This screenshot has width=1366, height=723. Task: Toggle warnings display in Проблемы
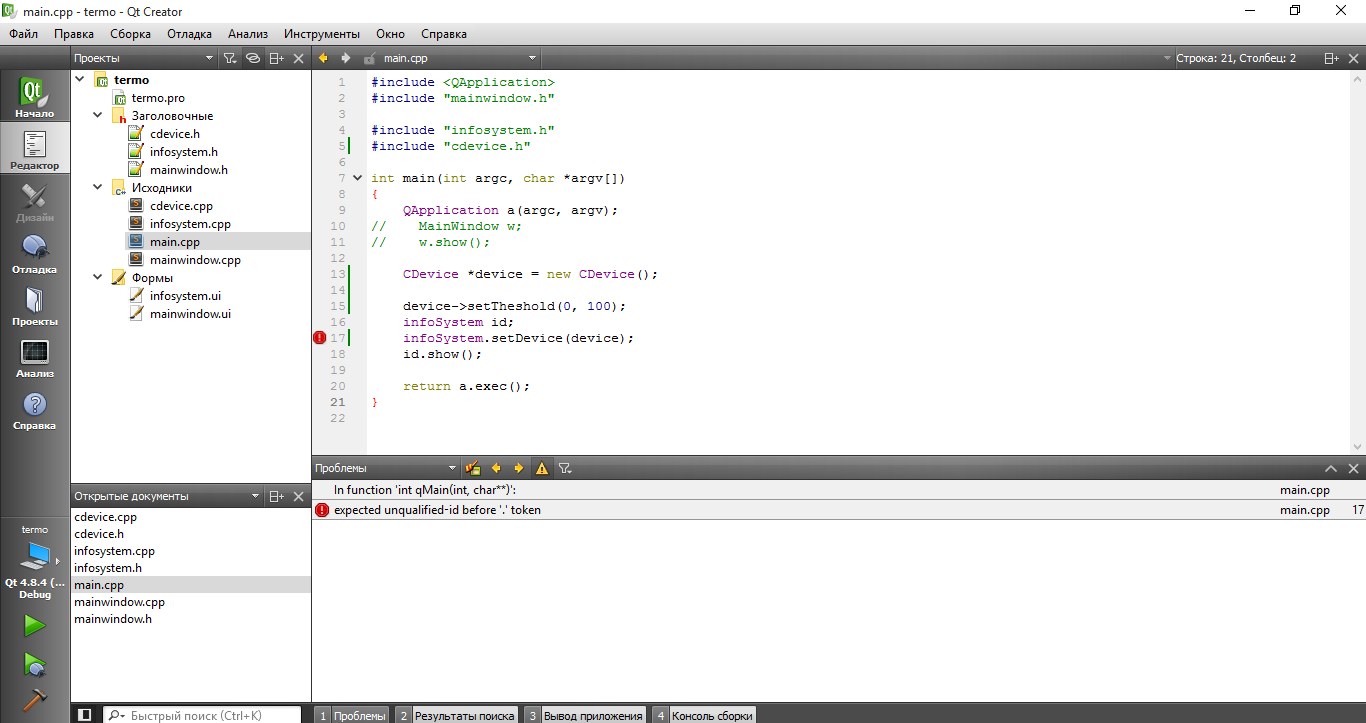coord(542,468)
